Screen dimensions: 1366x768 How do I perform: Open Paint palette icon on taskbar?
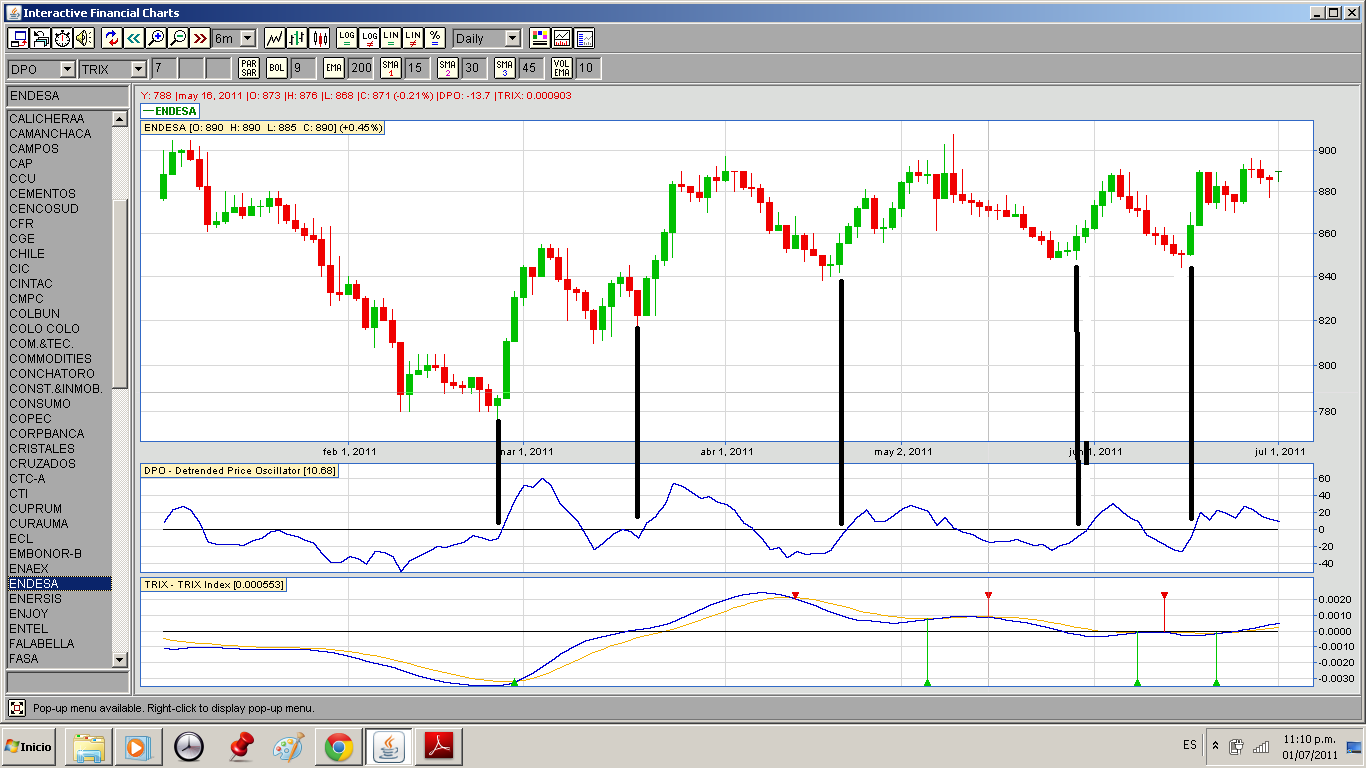coord(288,747)
